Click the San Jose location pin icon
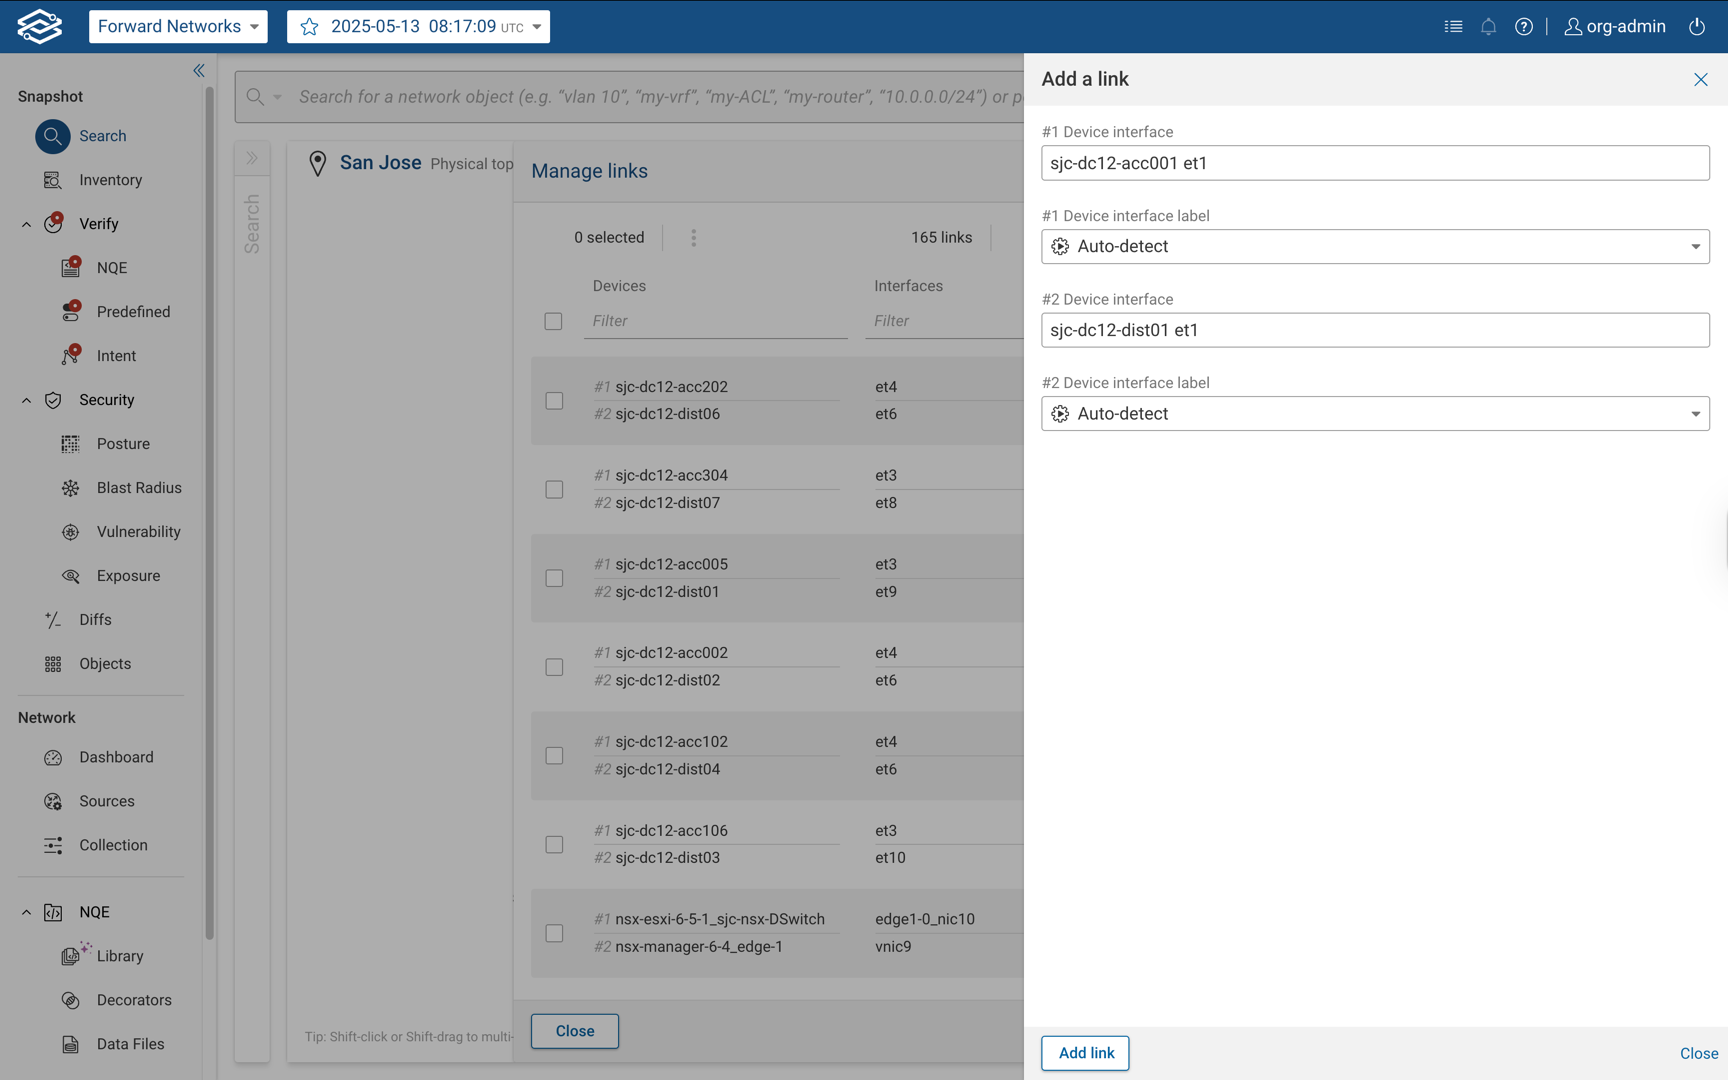 click(317, 164)
